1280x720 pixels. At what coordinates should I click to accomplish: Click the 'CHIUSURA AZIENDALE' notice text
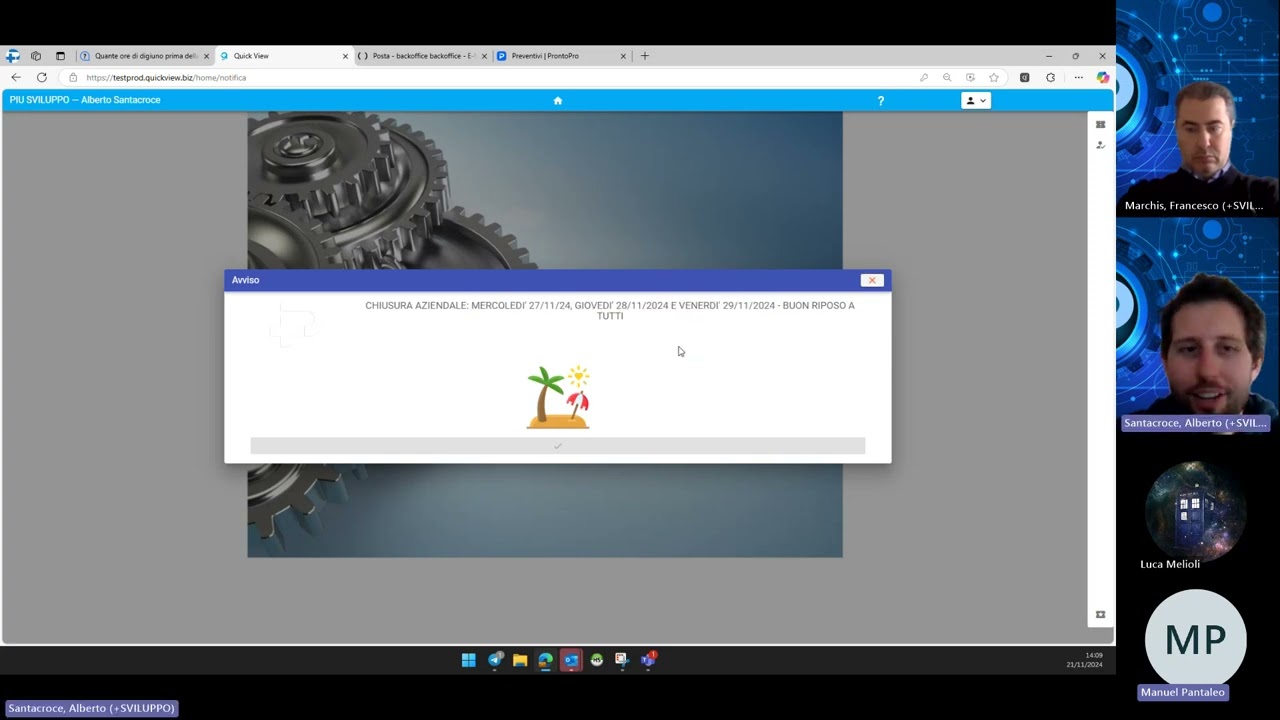coord(610,310)
